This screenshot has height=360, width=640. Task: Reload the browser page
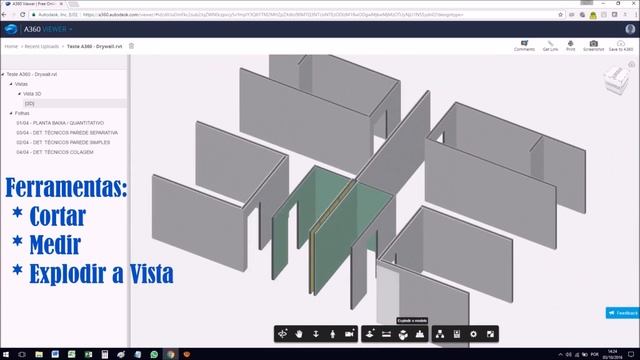coord(22,15)
